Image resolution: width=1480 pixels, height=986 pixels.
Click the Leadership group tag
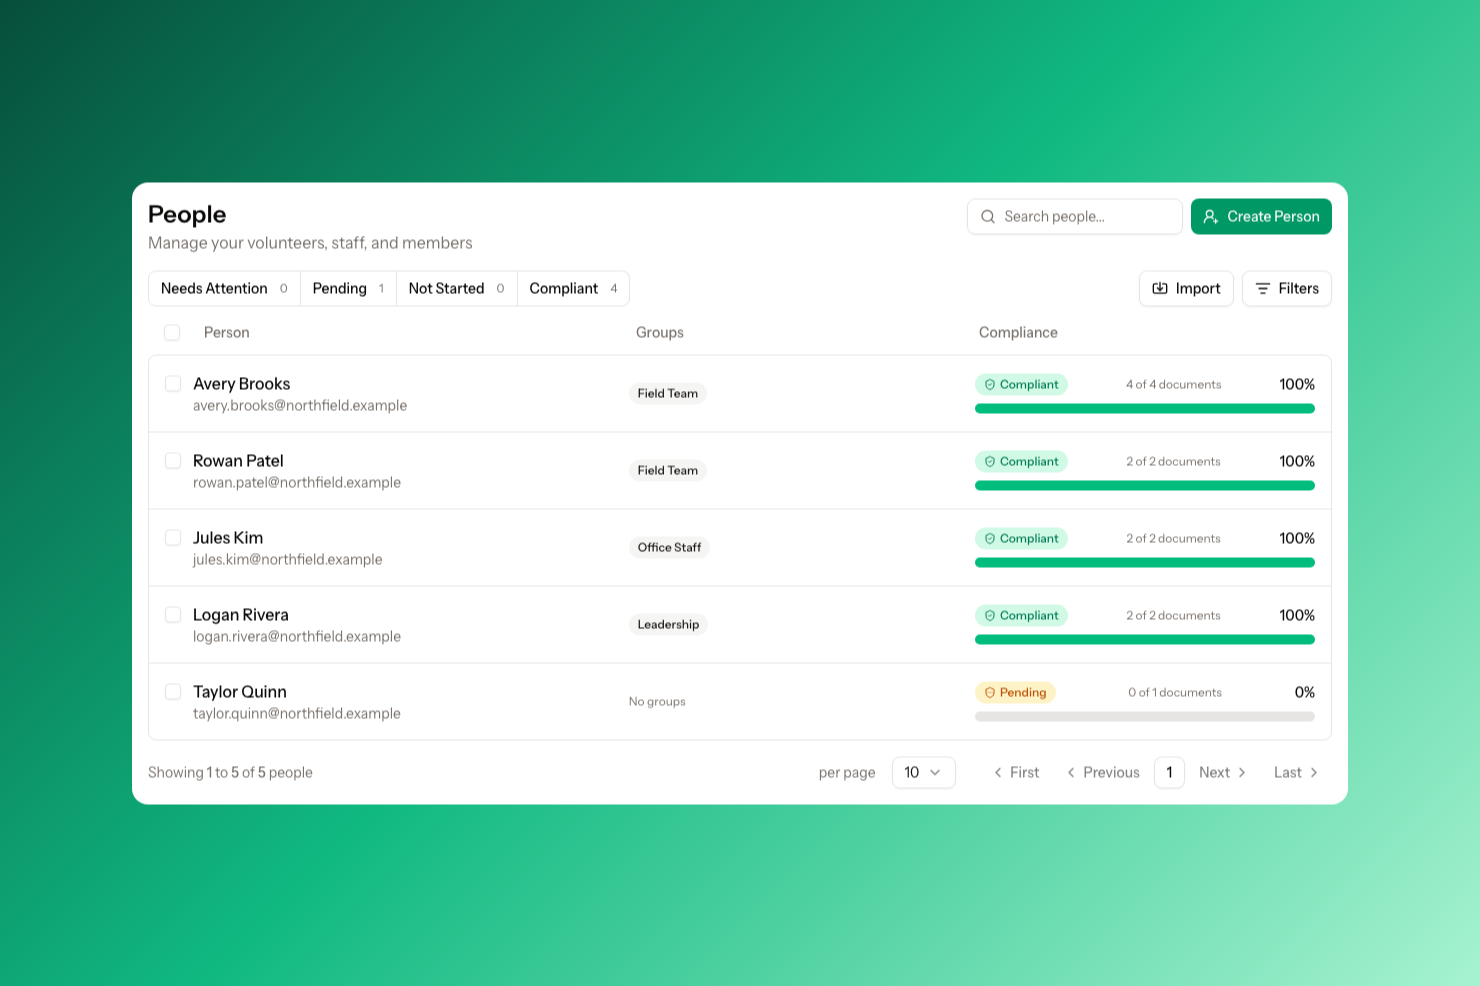(x=668, y=624)
